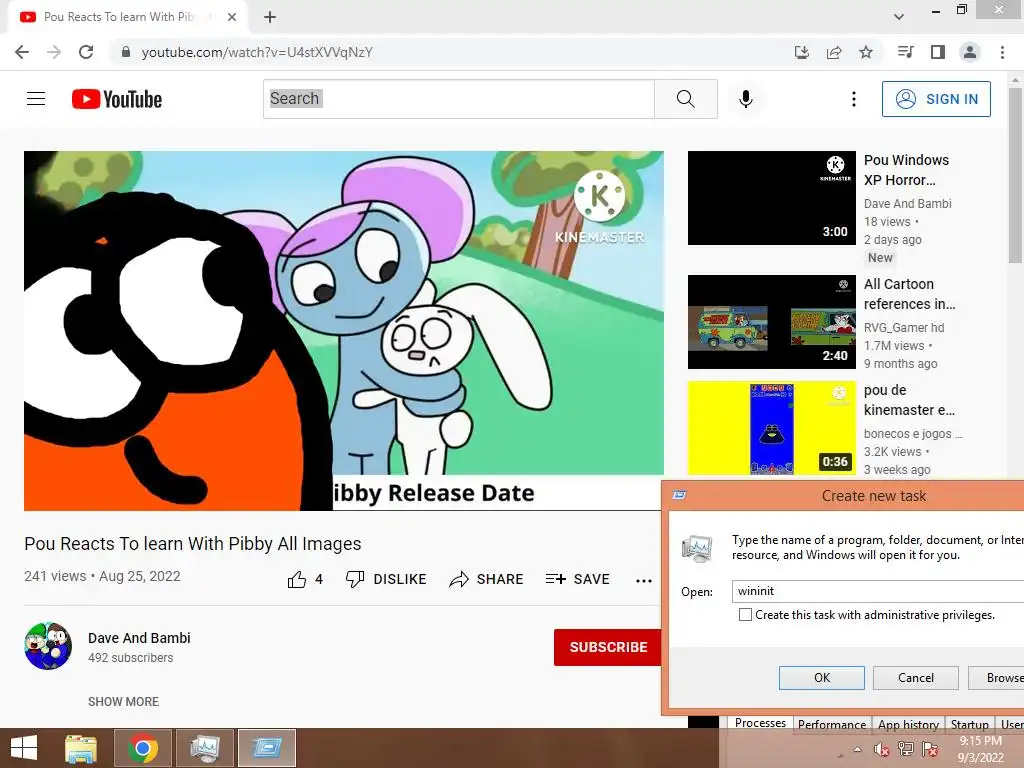The height and width of the screenshot is (768, 1024).
Task: Enable administrative privileges checkbox
Action: click(x=745, y=615)
